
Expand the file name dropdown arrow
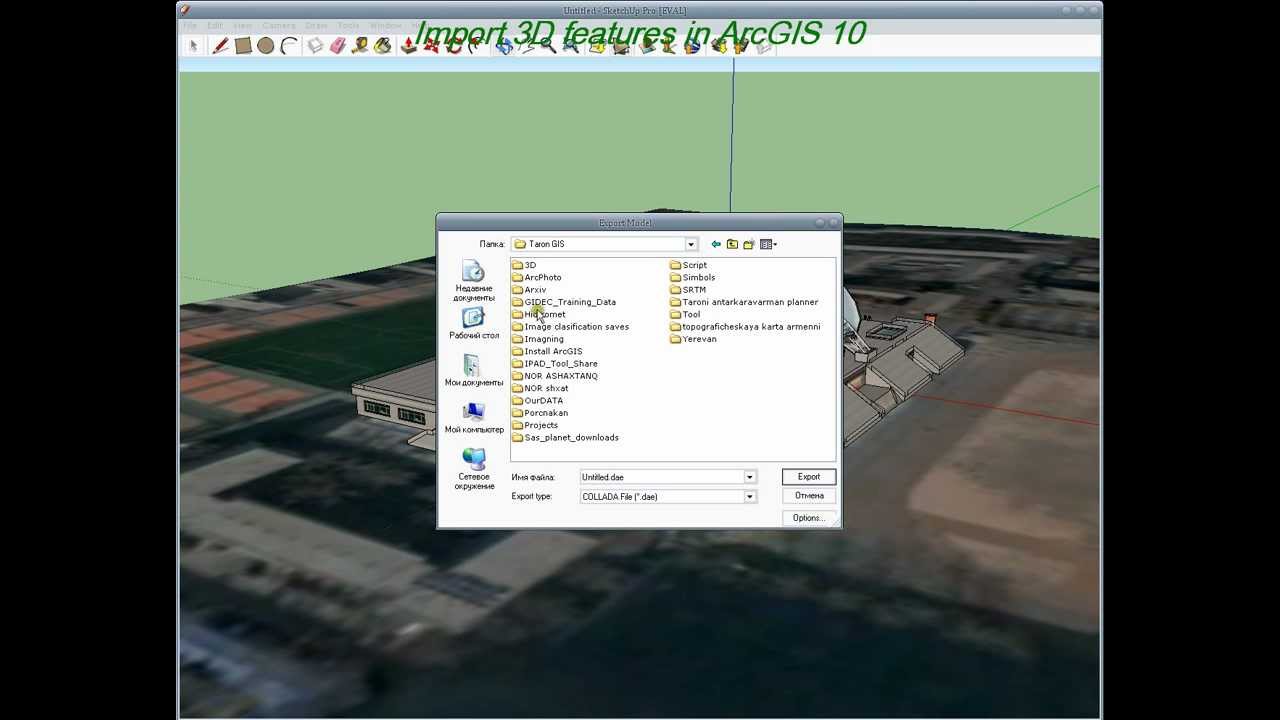point(749,477)
